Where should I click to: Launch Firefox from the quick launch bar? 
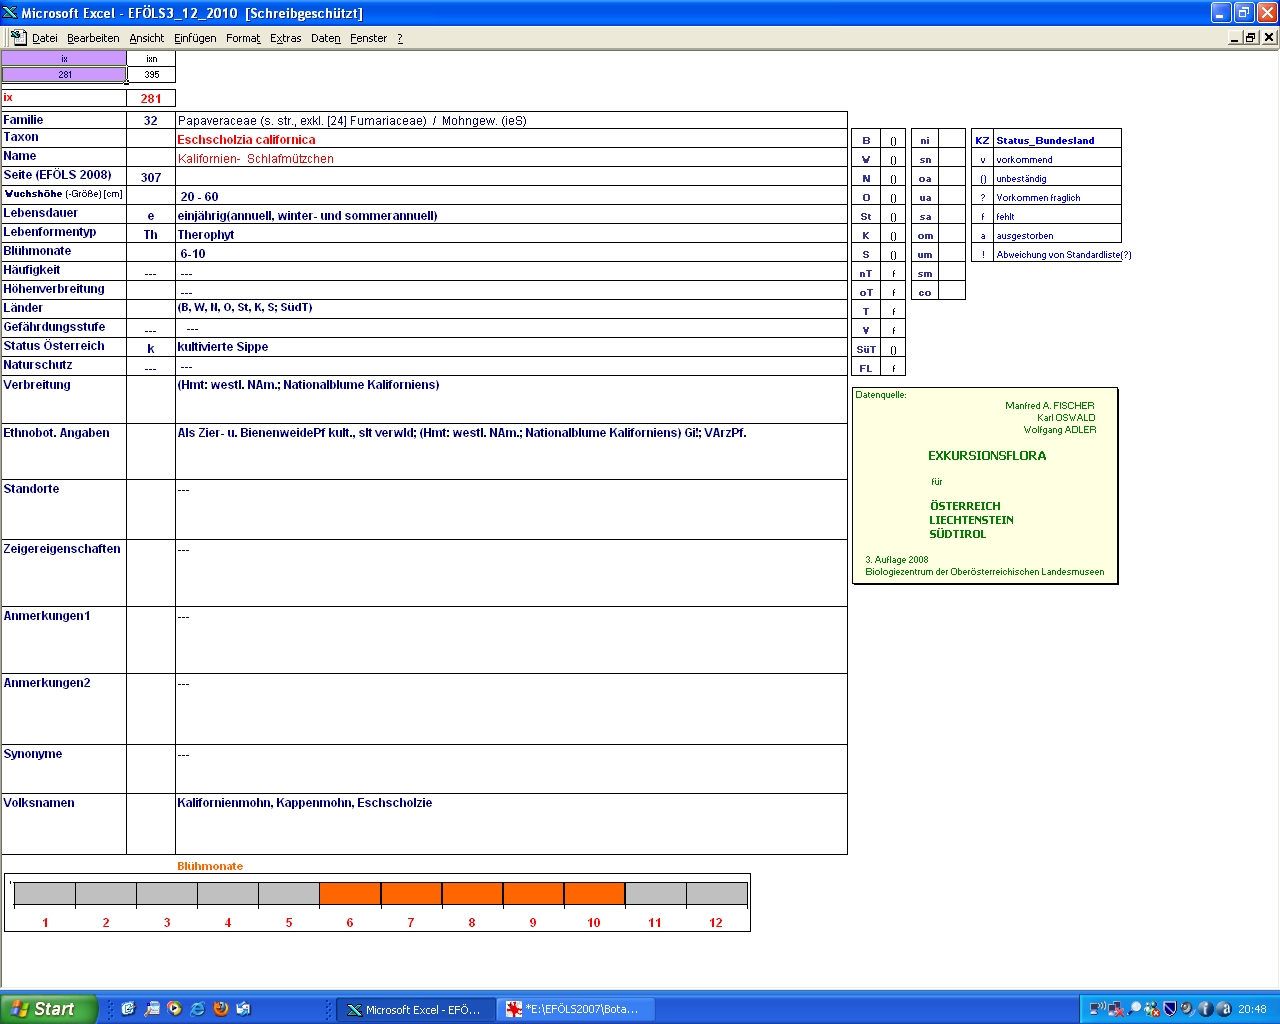coord(221,1009)
